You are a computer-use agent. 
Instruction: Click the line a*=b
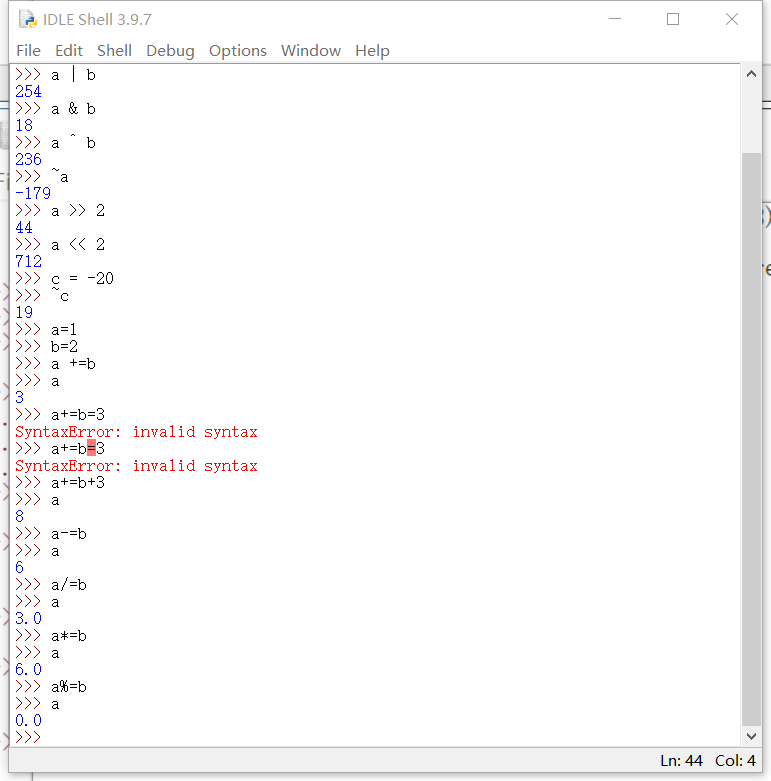[69, 636]
